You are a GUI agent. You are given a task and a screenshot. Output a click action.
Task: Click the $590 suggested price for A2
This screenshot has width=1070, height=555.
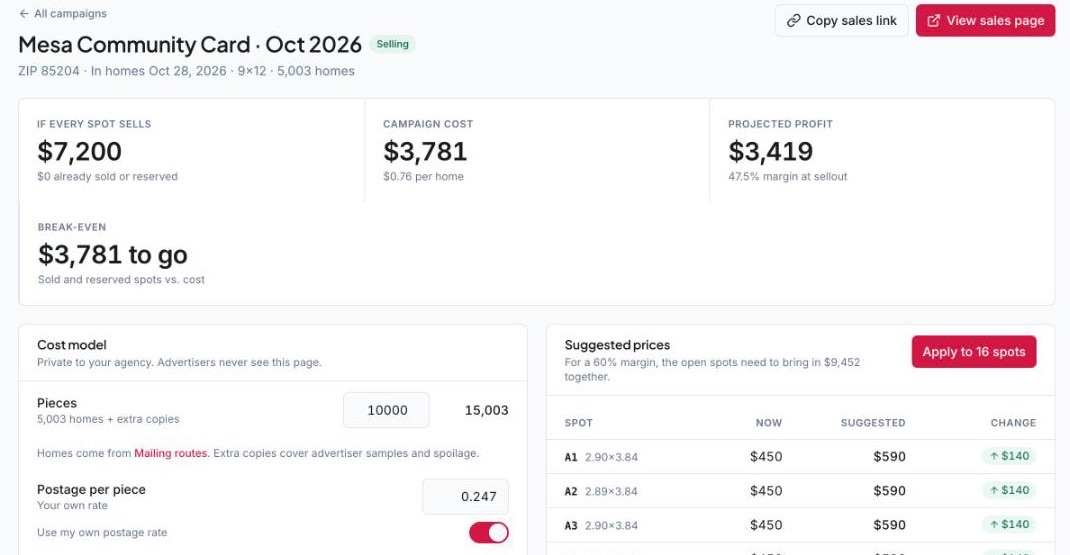(x=889, y=491)
